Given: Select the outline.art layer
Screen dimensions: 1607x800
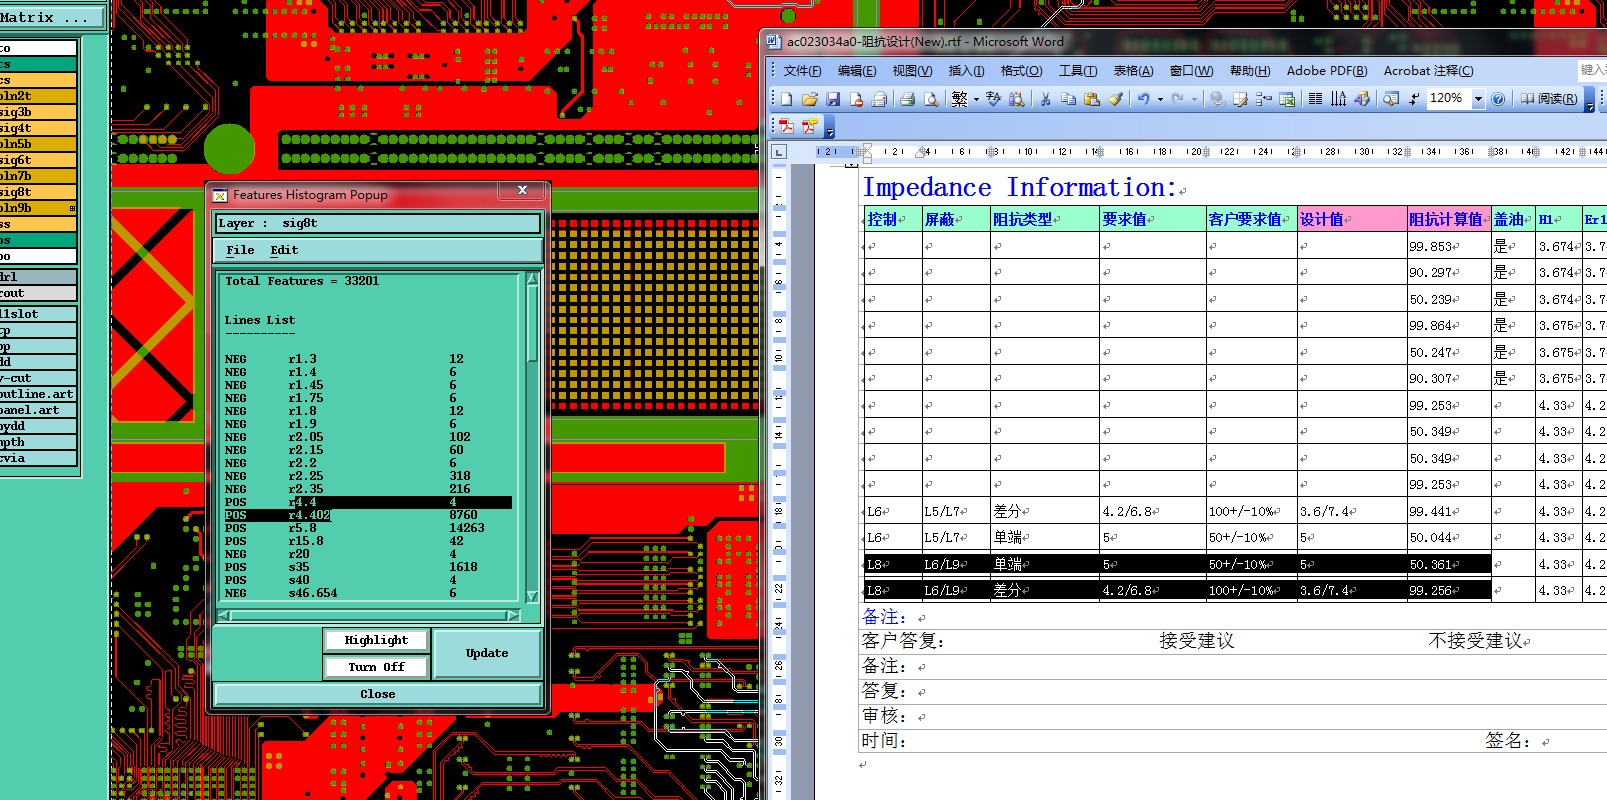Looking at the screenshot, I should [38, 394].
